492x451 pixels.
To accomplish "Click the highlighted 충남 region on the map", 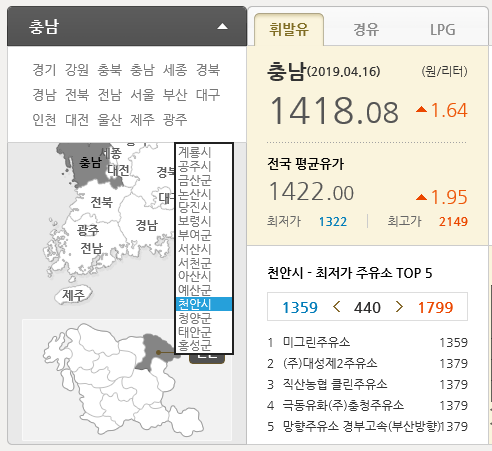I will point(89,163).
